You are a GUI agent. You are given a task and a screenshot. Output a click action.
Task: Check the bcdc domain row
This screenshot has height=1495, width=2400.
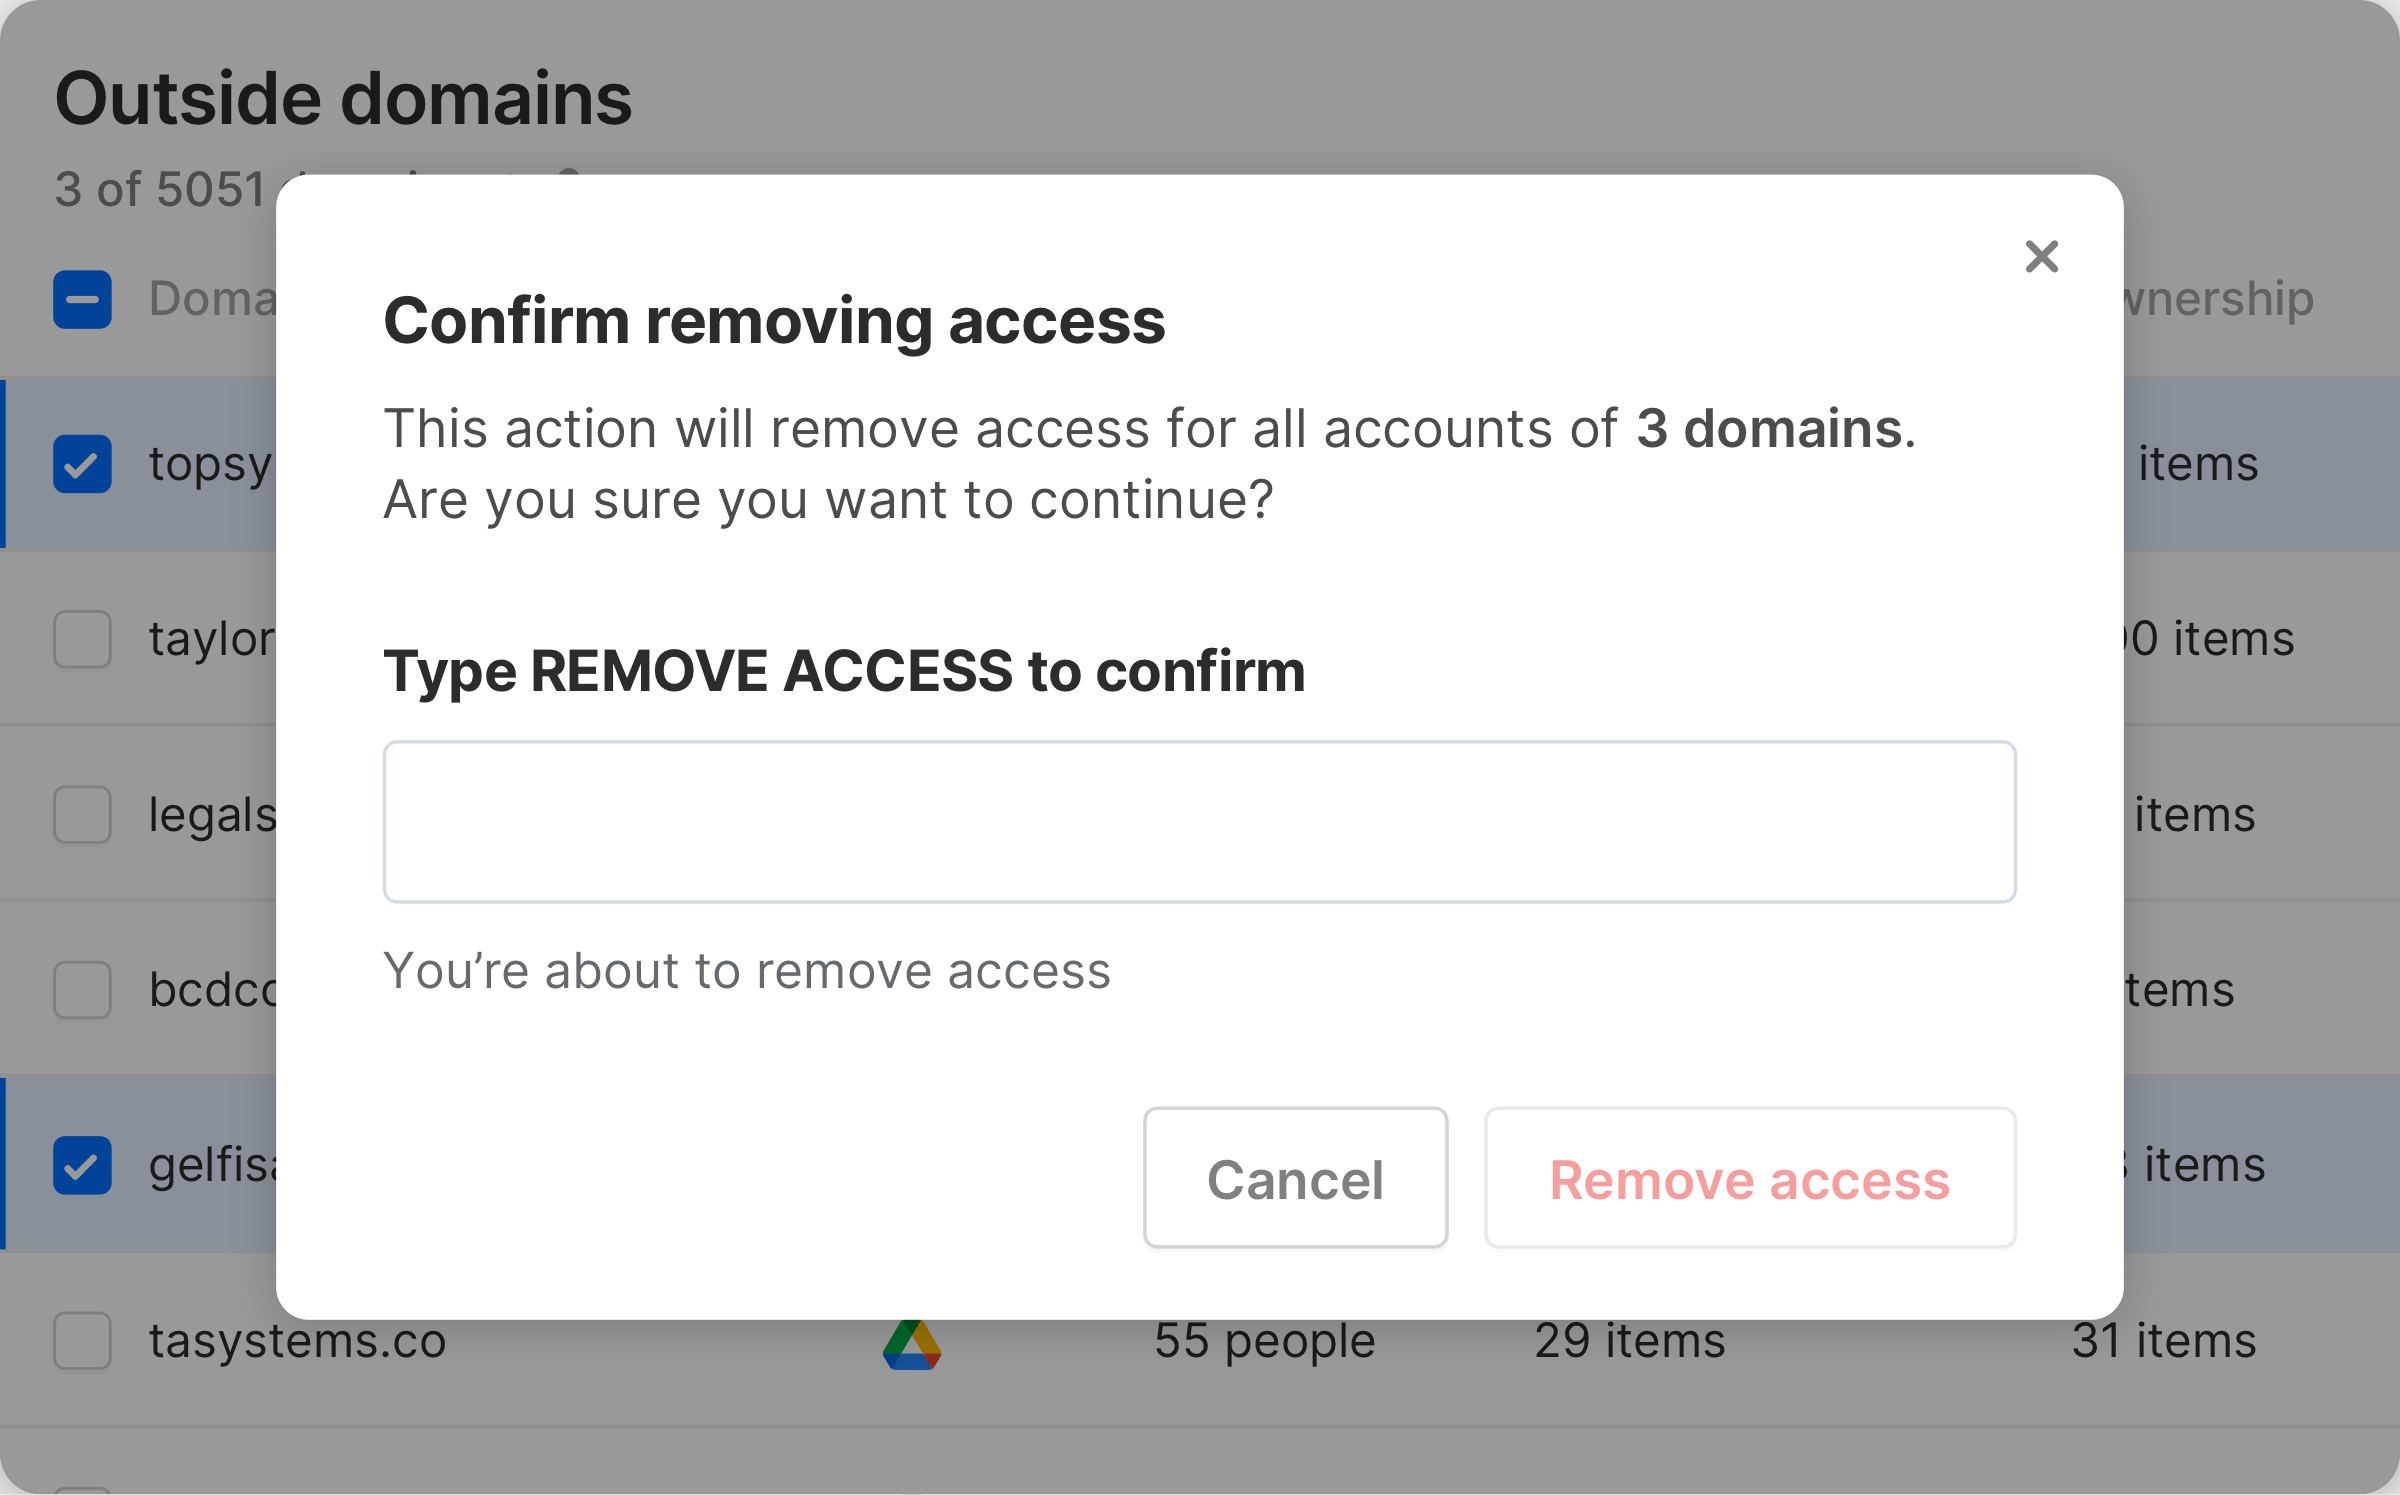coord(81,990)
